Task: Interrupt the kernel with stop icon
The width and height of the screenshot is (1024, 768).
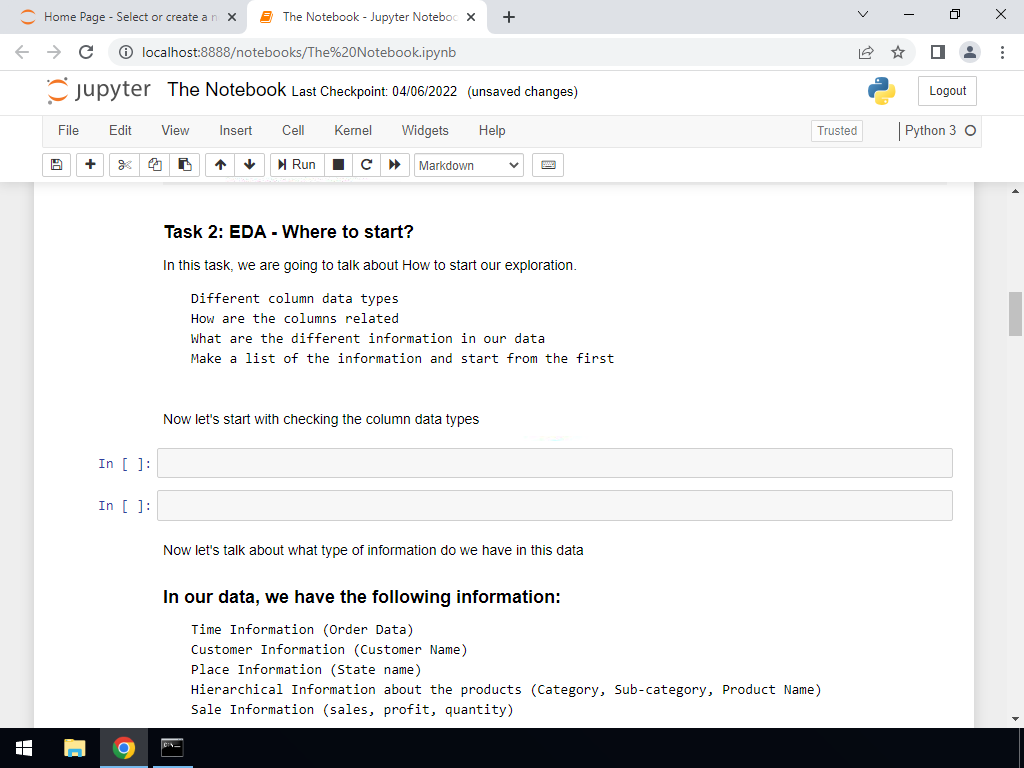Action: [338, 165]
